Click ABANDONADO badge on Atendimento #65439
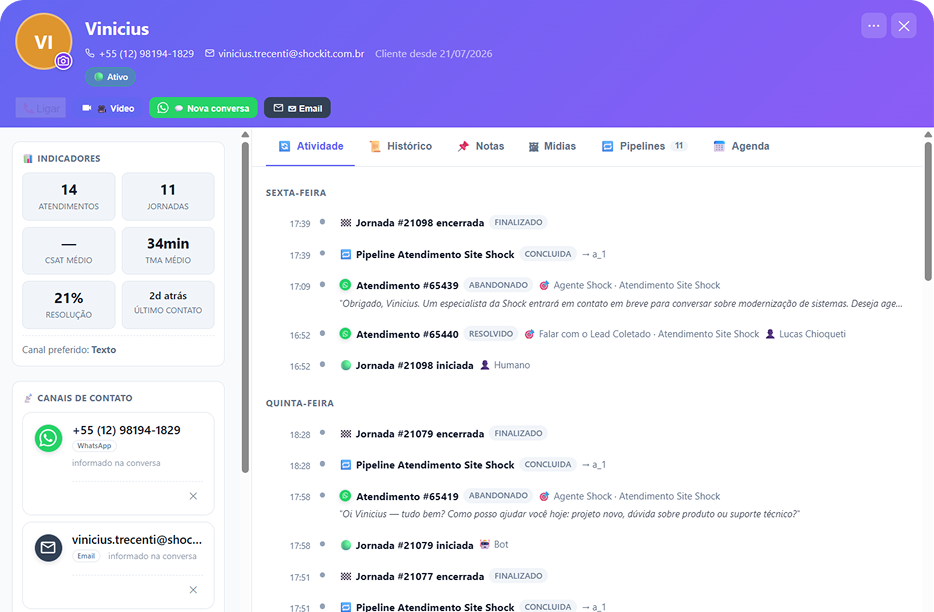This screenshot has width=934, height=612. [498, 285]
